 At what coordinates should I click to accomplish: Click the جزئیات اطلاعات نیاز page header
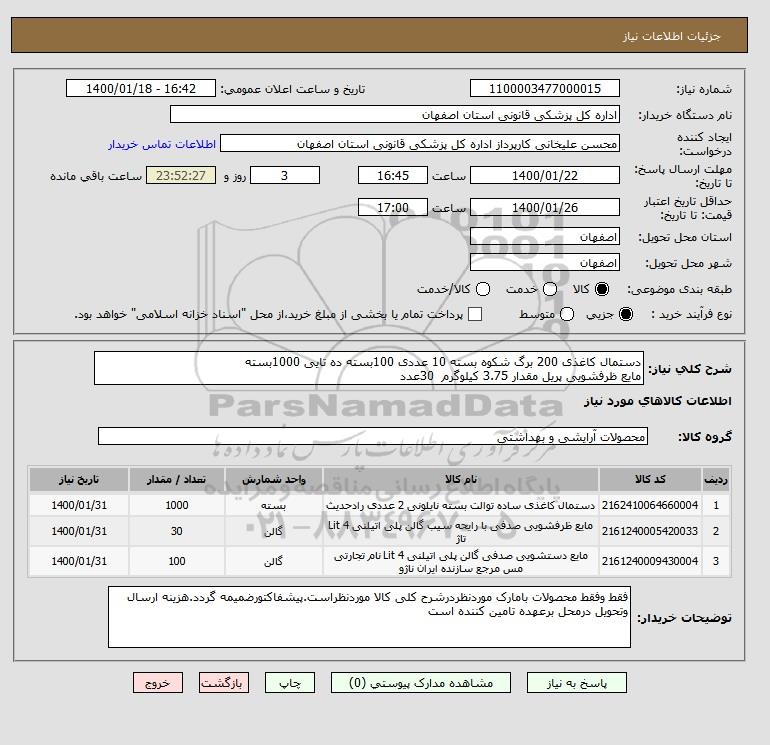click(x=671, y=36)
